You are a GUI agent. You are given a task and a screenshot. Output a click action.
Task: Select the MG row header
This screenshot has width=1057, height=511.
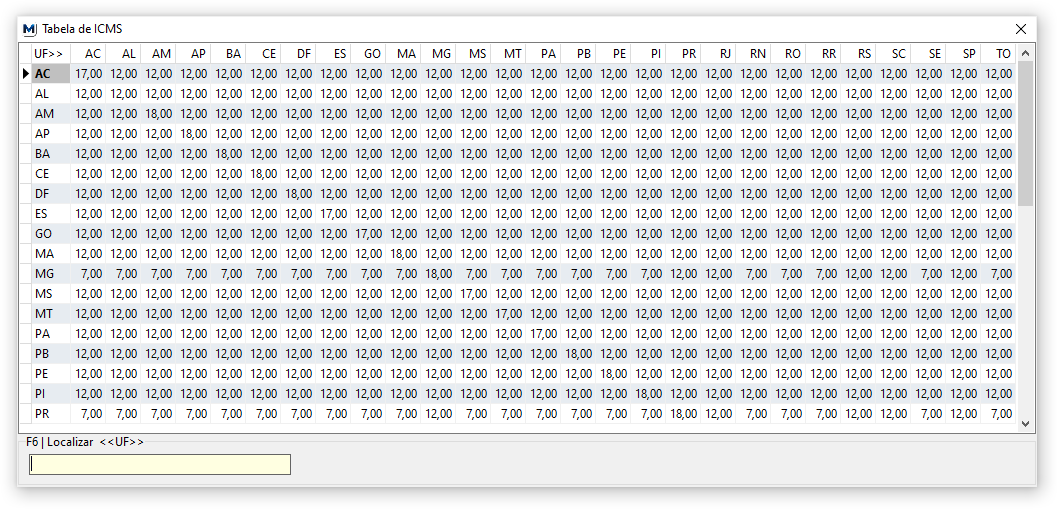pos(50,273)
